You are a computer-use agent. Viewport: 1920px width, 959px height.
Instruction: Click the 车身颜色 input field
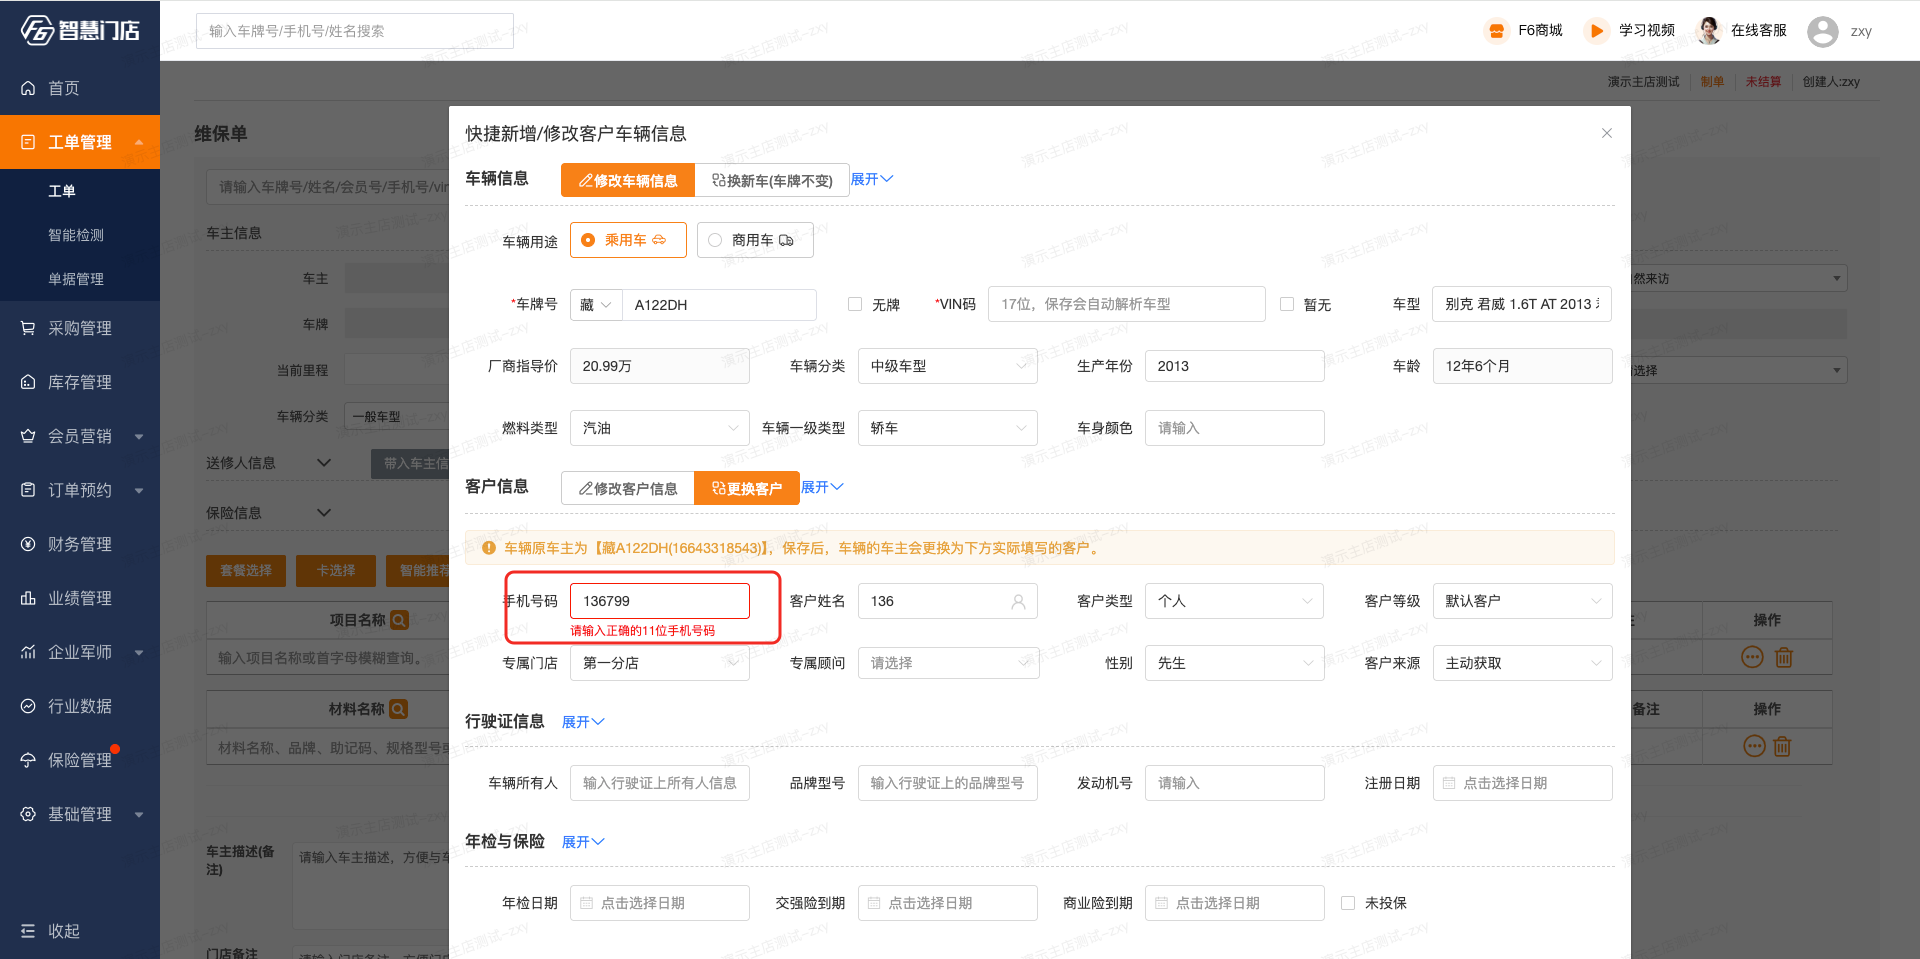point(1234,428)
